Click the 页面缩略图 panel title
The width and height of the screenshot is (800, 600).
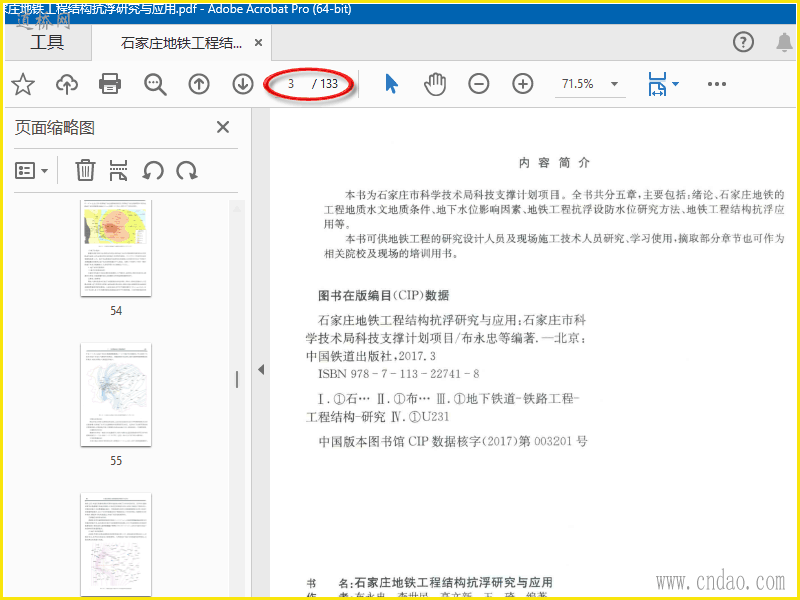(55, 128)
